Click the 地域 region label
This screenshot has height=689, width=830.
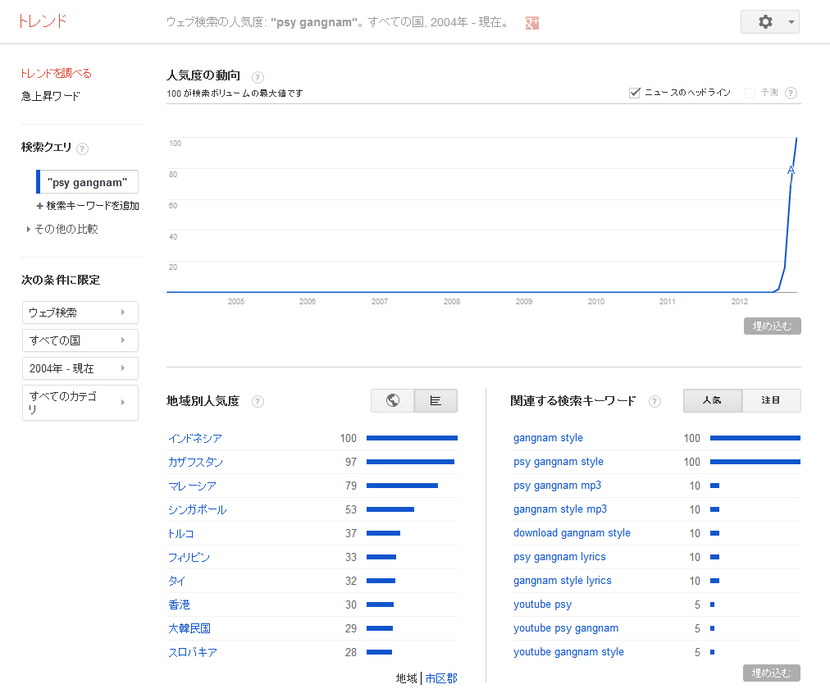(407, 678)
